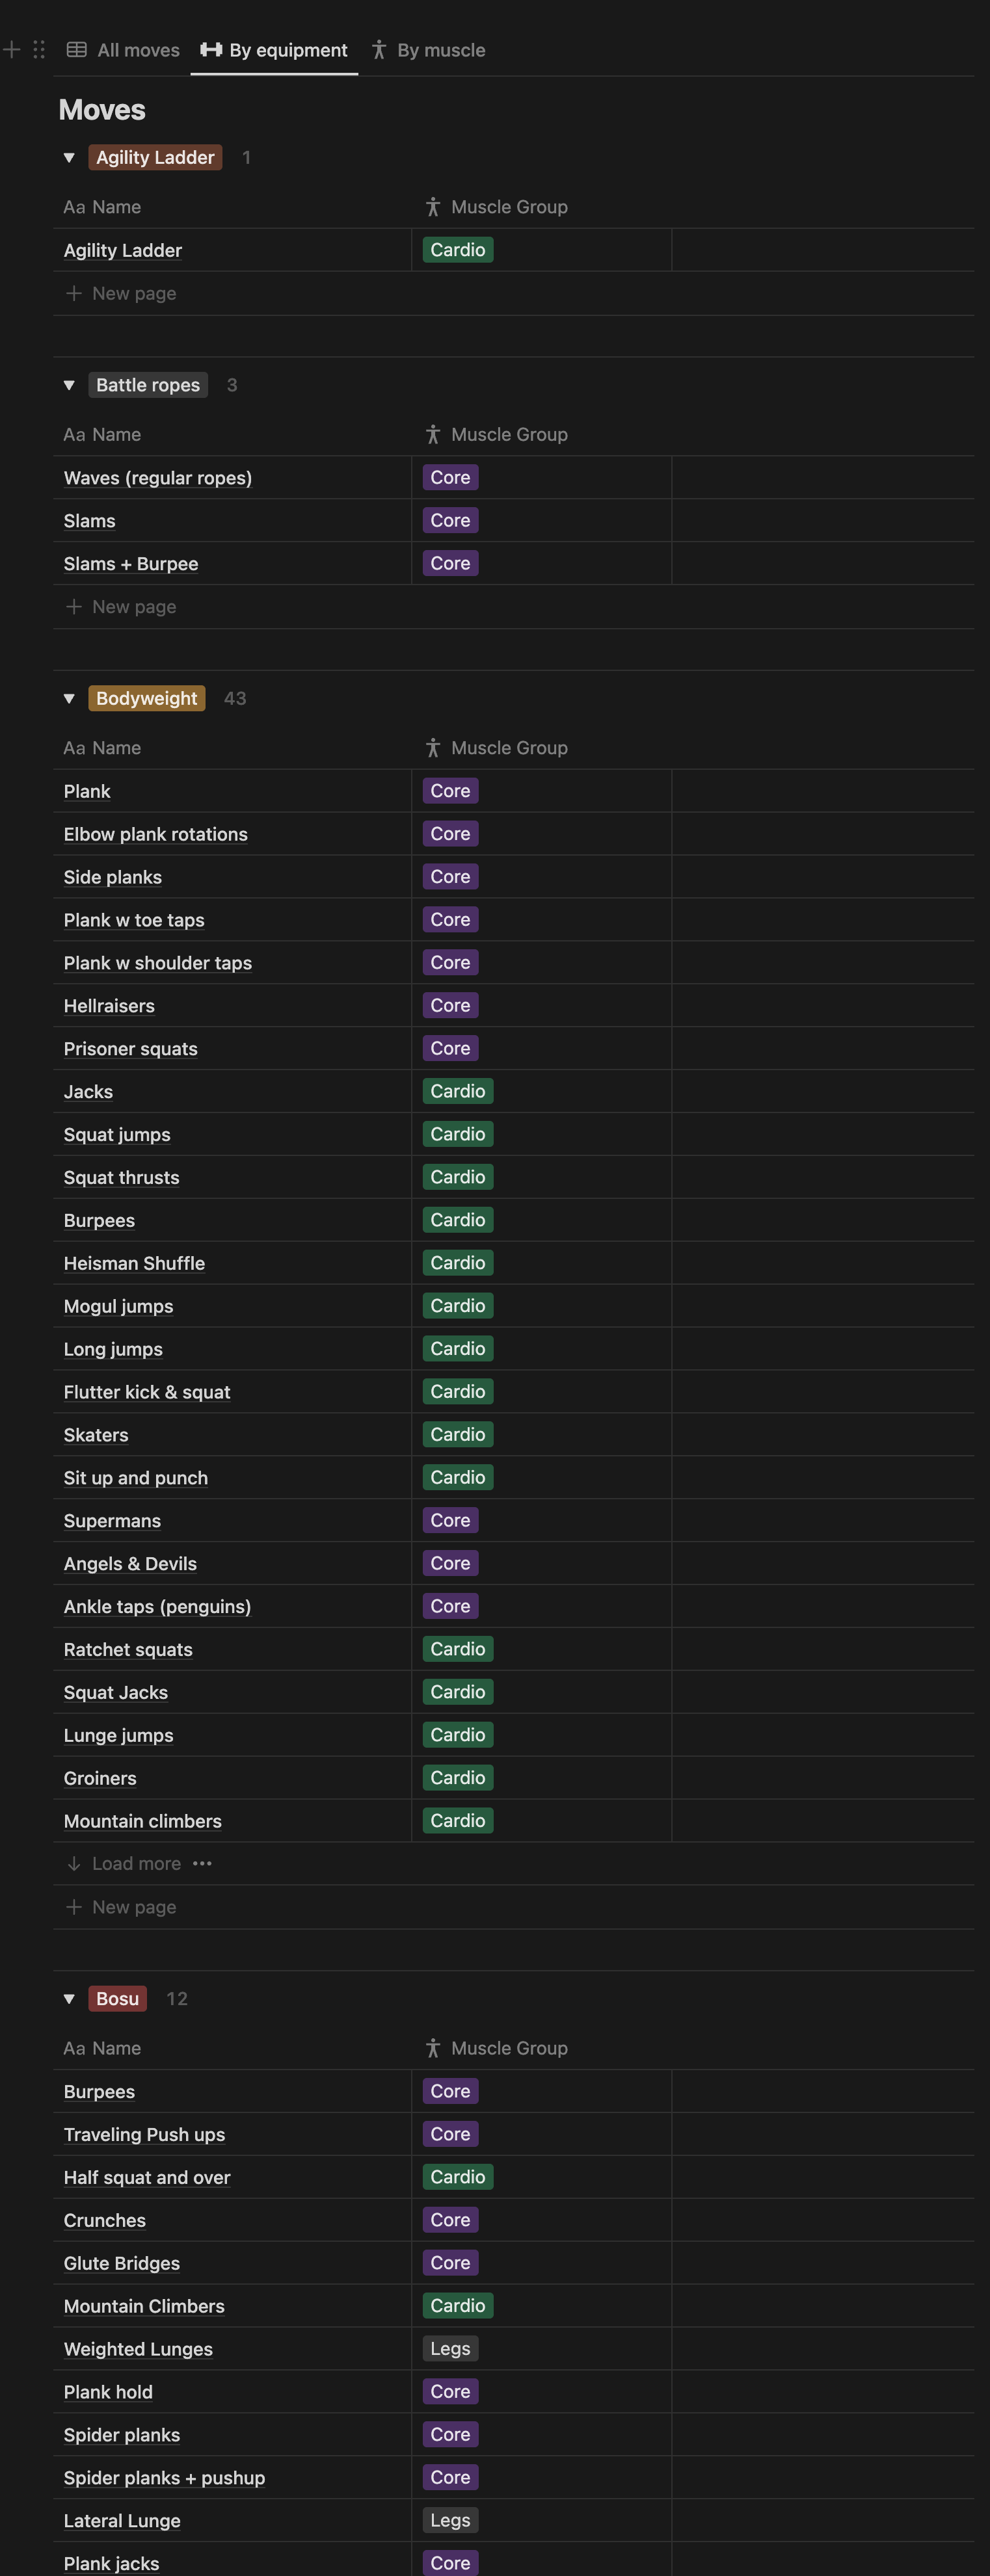Collapse the Bosu group
990x2576 pixels.
coord(68,1998)
